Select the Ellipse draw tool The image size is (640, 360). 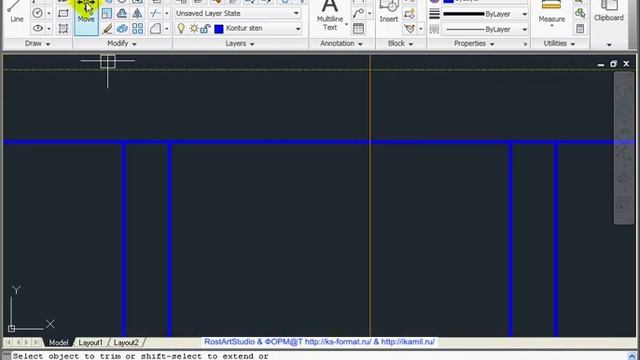38,29
